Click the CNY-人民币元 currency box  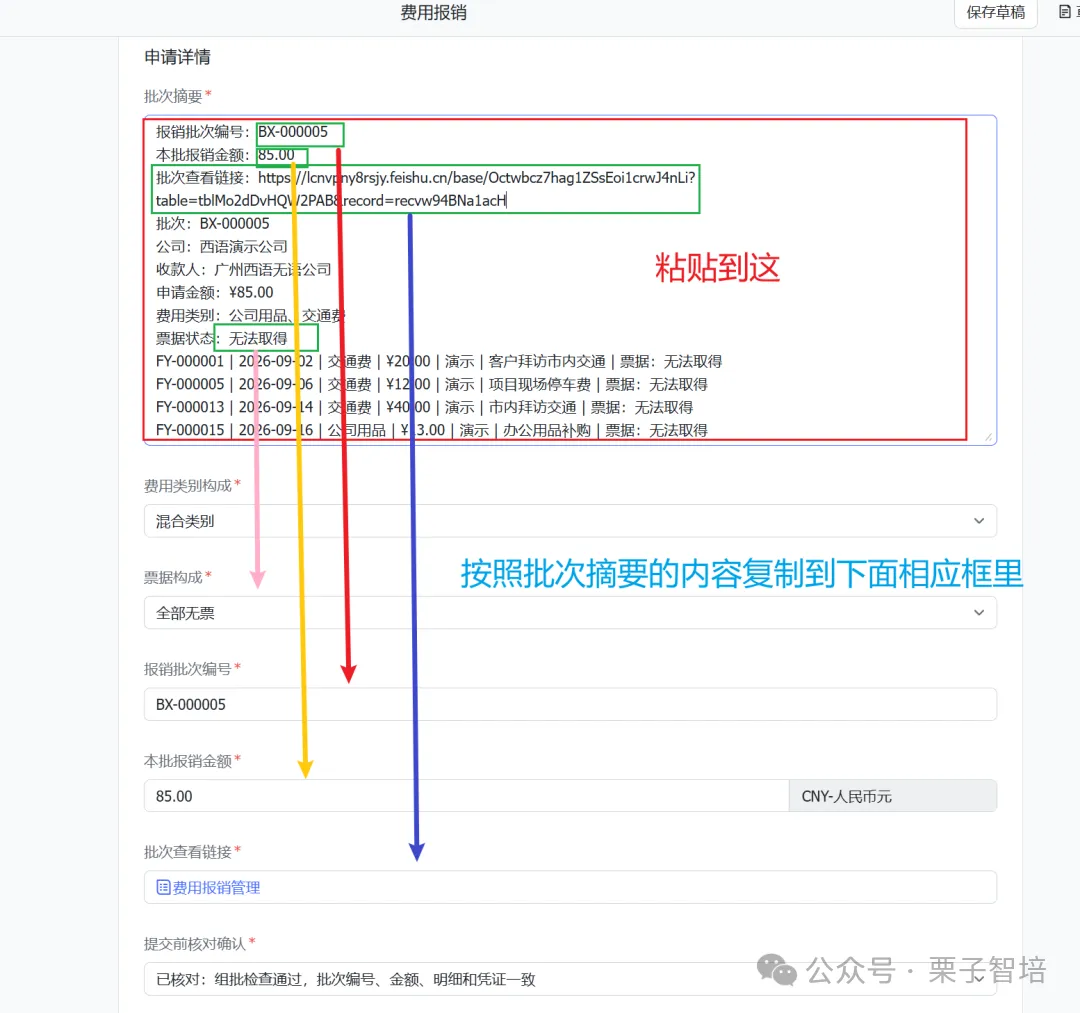(x=893, y=796)
